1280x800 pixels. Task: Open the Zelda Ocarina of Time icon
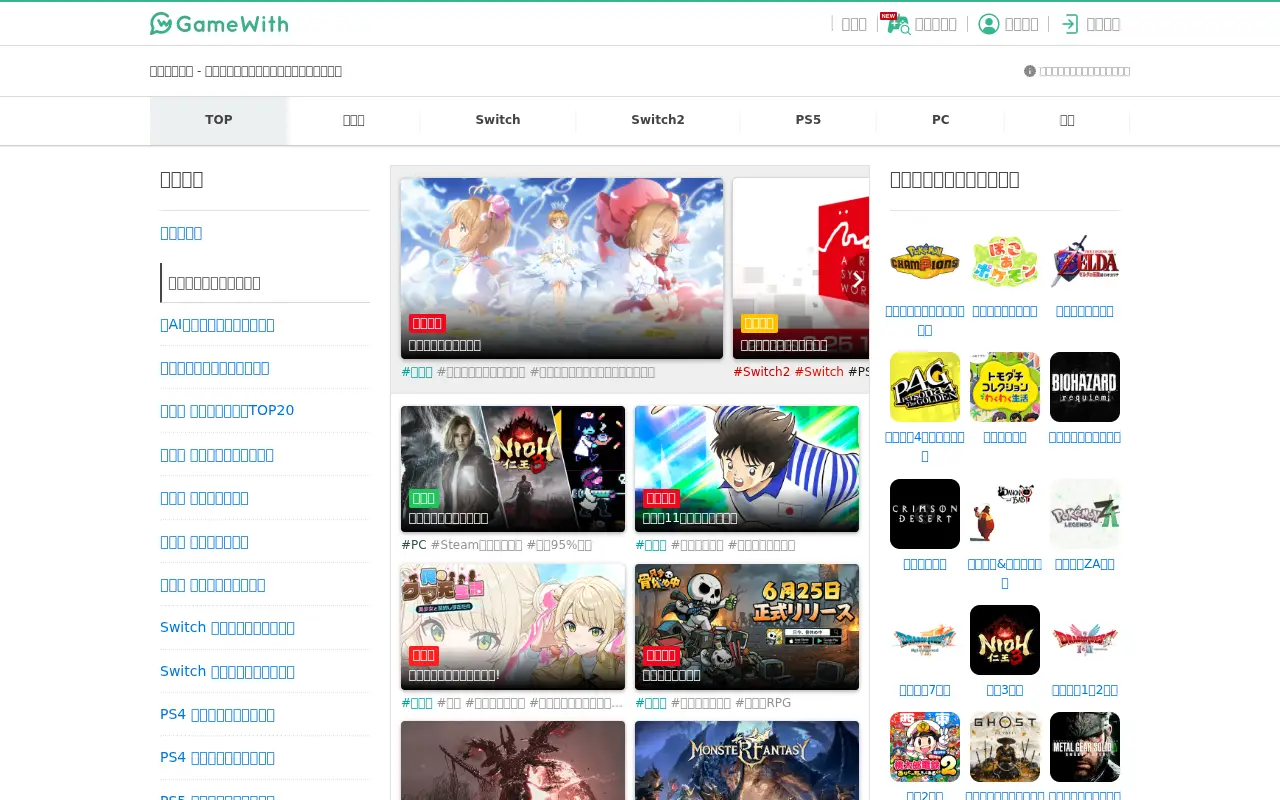click(x=1085, y=261)
